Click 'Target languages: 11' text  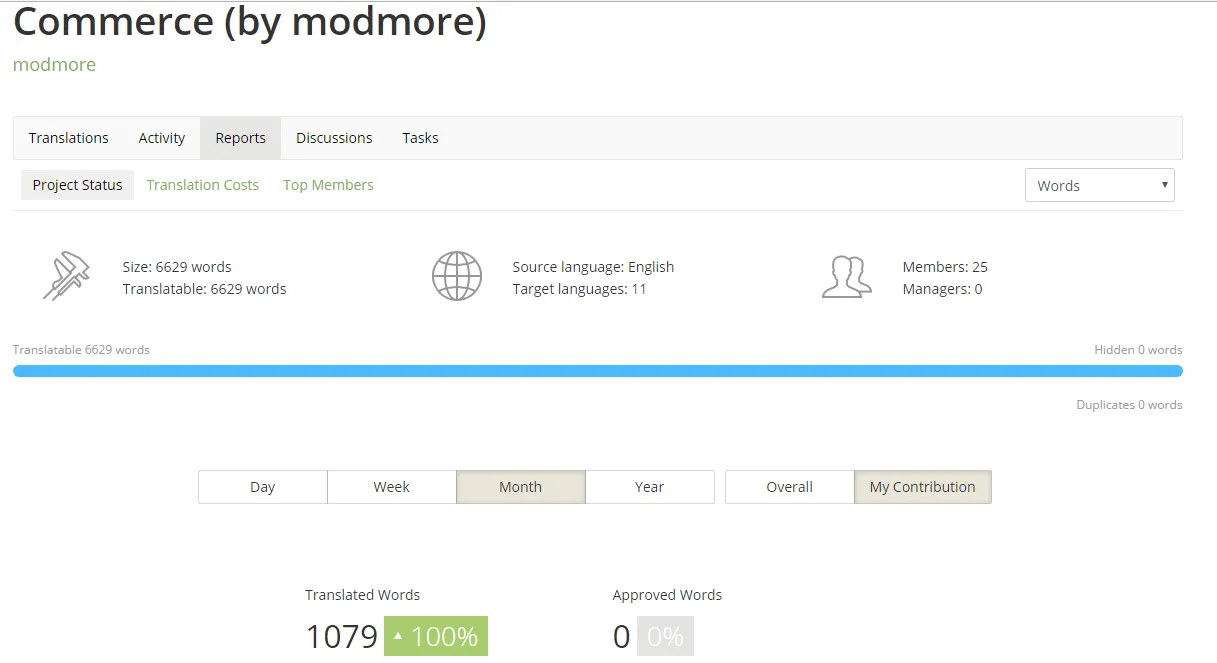[580, 289]
